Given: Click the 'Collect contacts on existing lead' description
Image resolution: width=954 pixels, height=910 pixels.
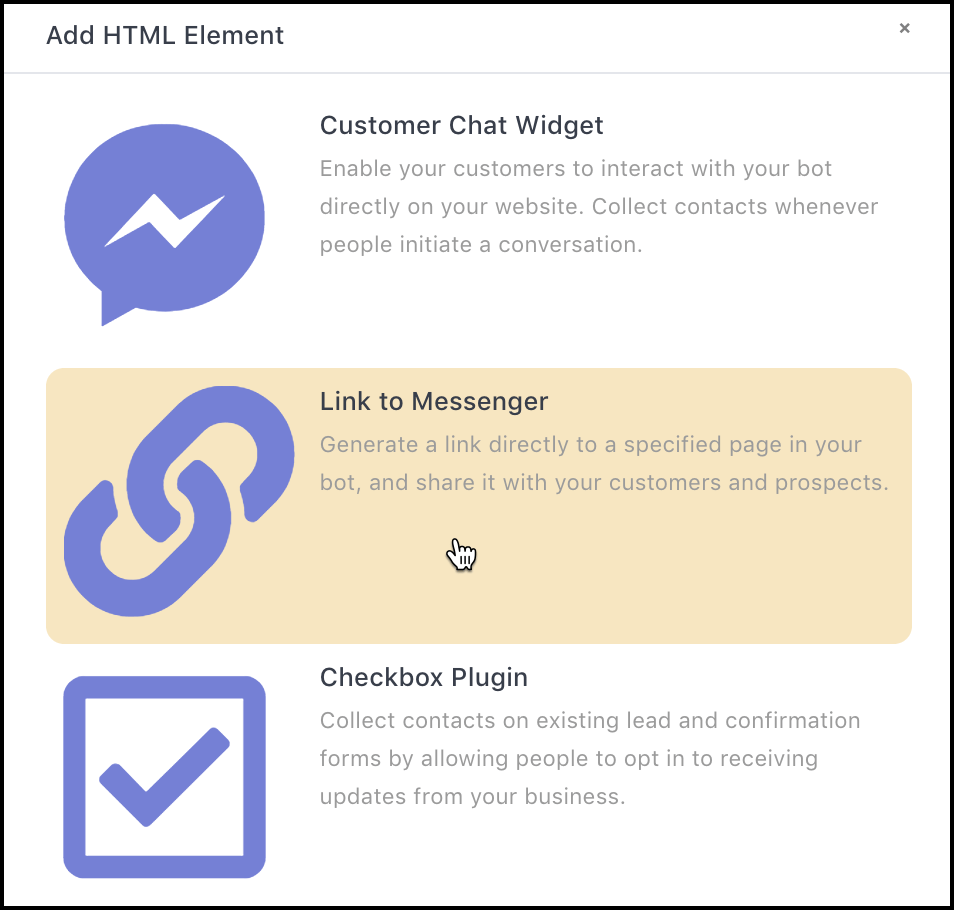Looking at the screenshot, I should (590, 758).
